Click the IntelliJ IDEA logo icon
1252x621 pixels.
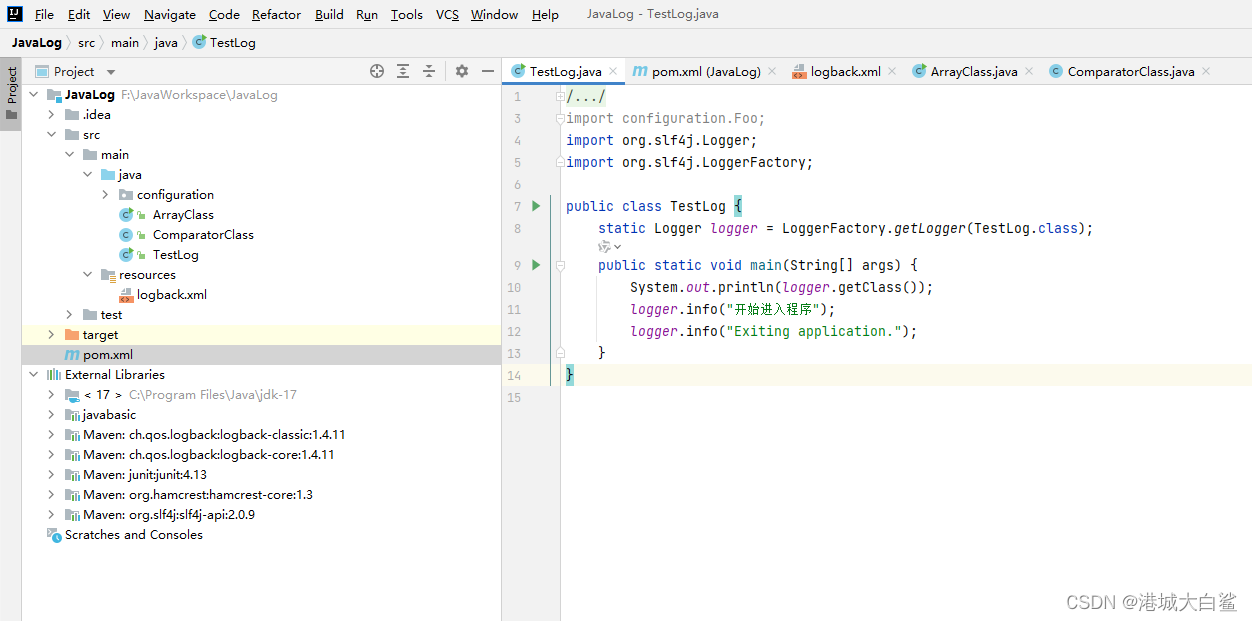[15, 14]
